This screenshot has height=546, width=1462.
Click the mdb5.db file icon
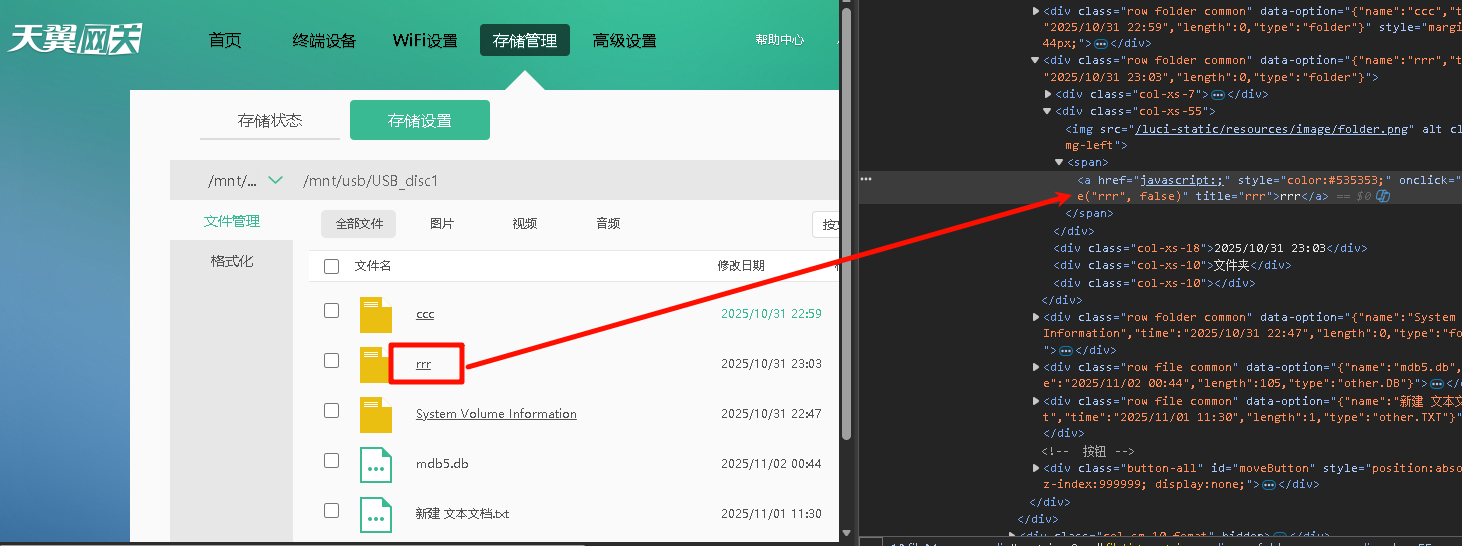point(376,465)
